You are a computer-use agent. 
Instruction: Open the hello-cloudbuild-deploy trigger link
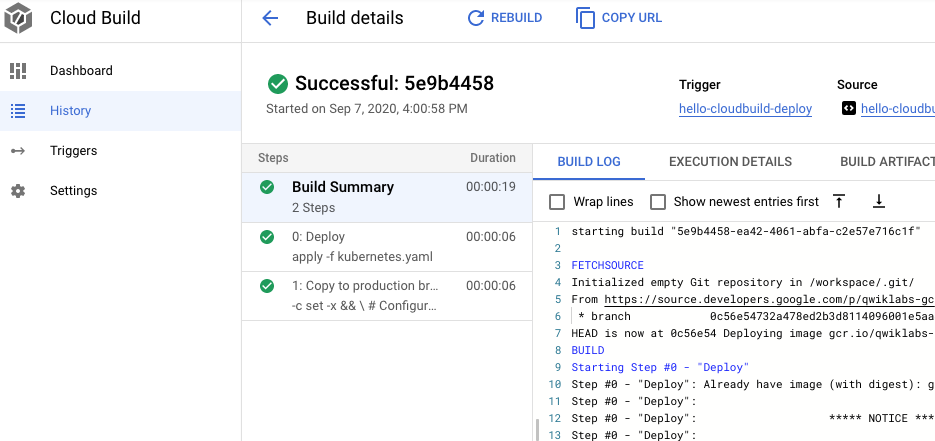[x=745, y=109]
